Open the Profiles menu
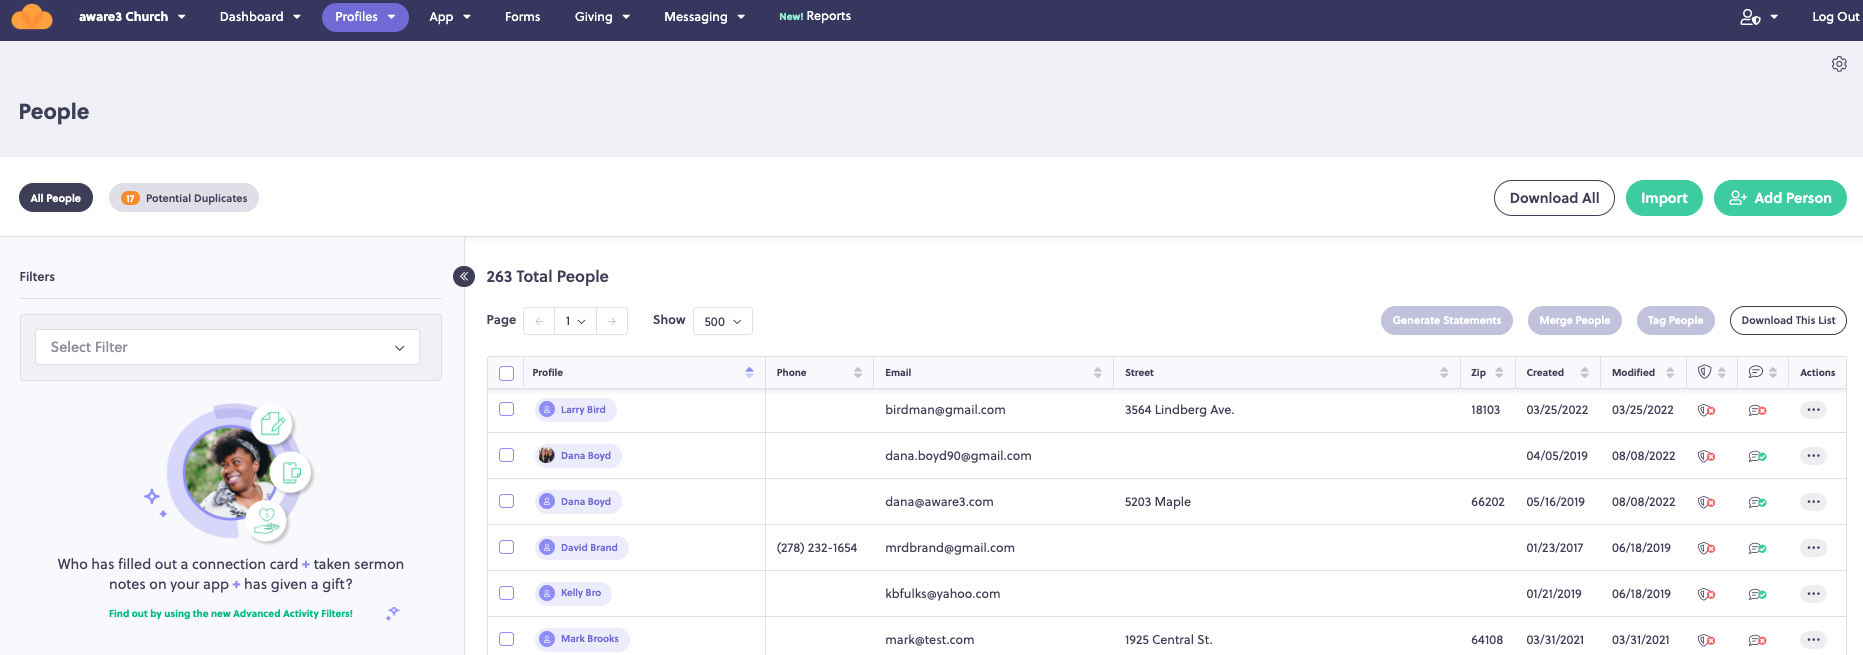Viewport: 1863px width, 655px height. click(365, 17)
